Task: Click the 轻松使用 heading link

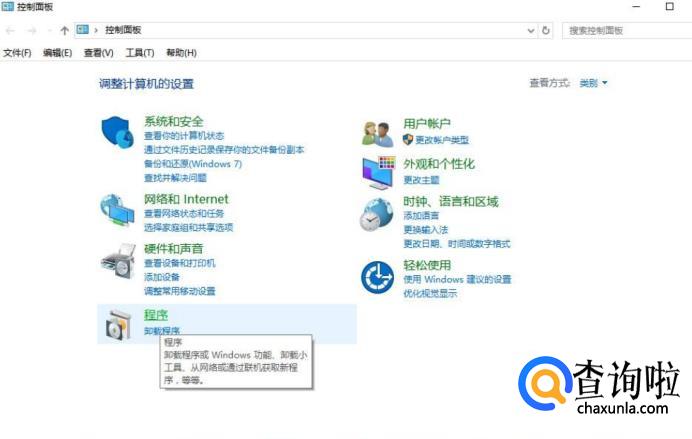Action: coord(427,265)
